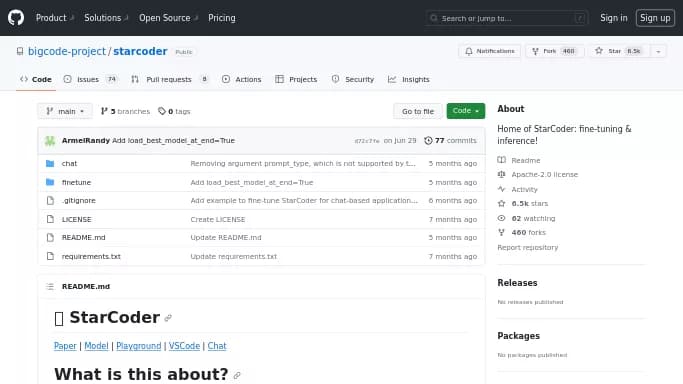The image size is (683, 384).
Task: Click the Notifications bell button
Action: coord(490,51)
